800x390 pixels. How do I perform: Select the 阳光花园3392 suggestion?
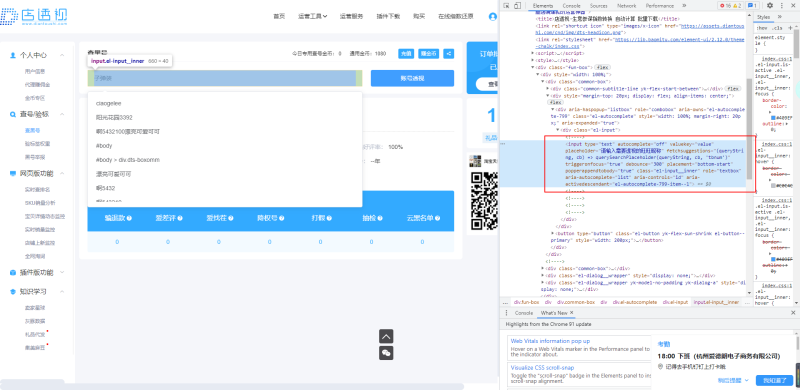pos(225,117)
